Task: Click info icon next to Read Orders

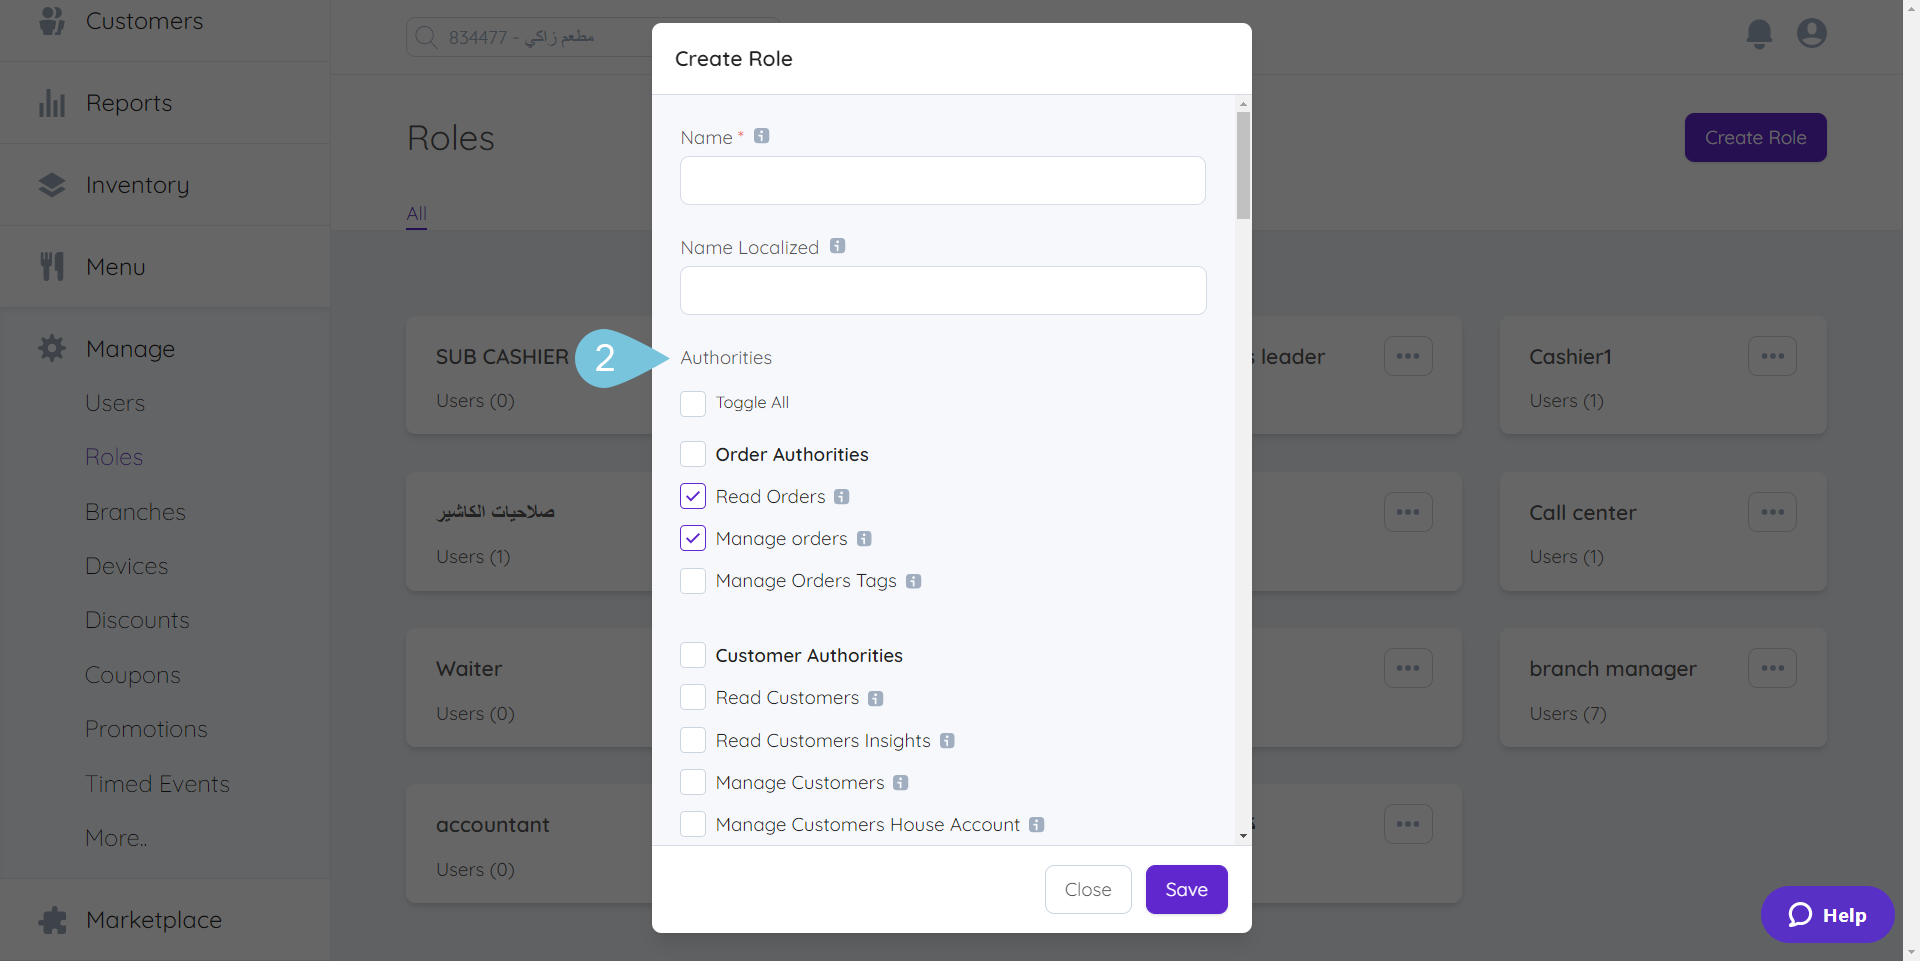Action: click(842, 497)
